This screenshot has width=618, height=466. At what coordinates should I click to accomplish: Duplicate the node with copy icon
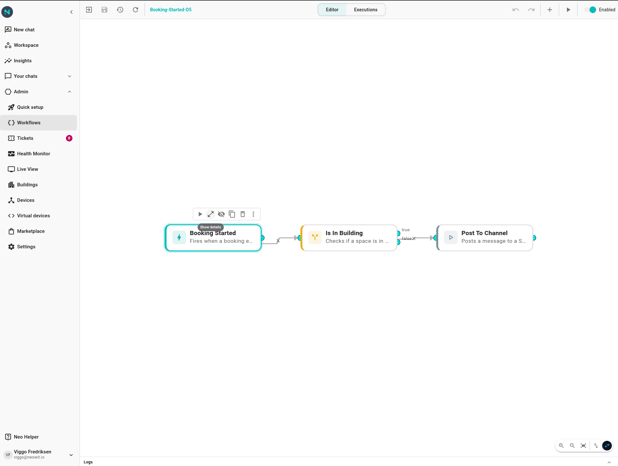[x=232, y=214]
